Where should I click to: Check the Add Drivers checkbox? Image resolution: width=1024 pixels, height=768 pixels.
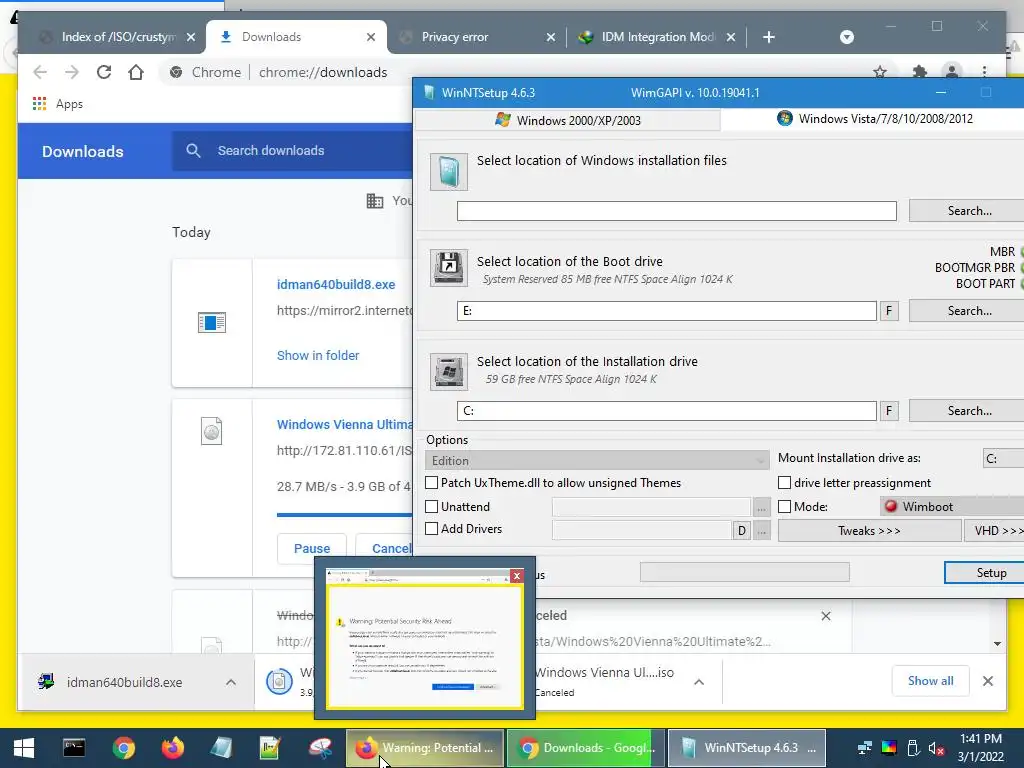[x=432, y=528]
